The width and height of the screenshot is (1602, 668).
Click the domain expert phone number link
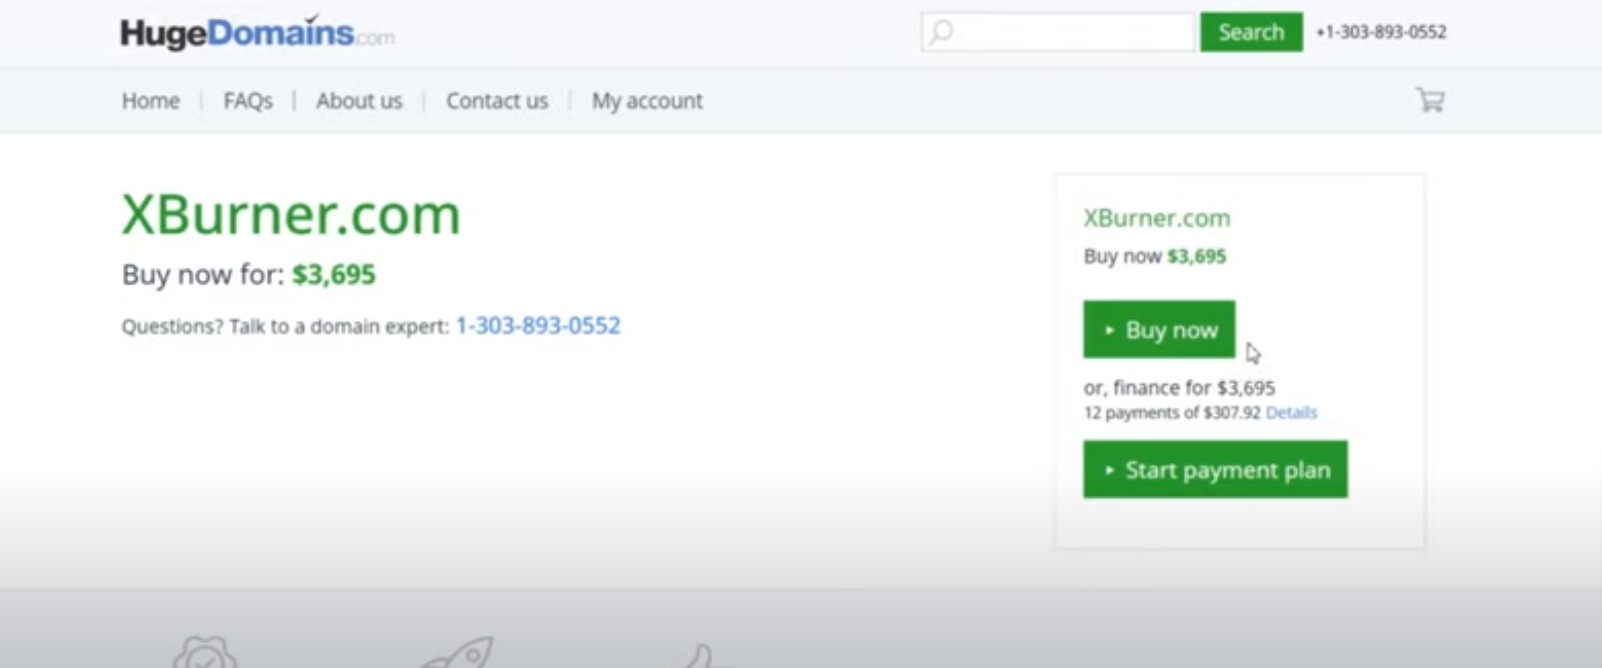tap(538, 326)
